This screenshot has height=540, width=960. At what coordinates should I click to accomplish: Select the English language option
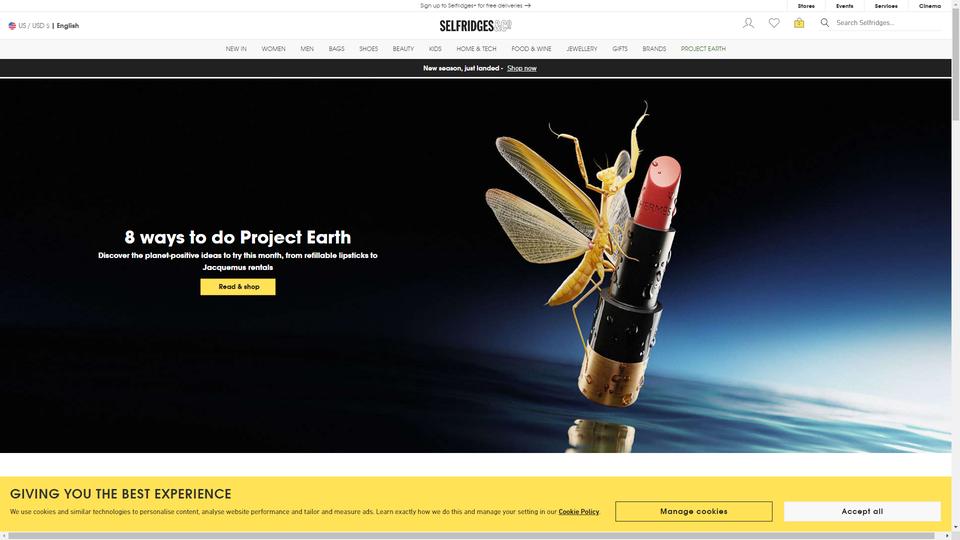pyautogui.click(x=68, y=26)
